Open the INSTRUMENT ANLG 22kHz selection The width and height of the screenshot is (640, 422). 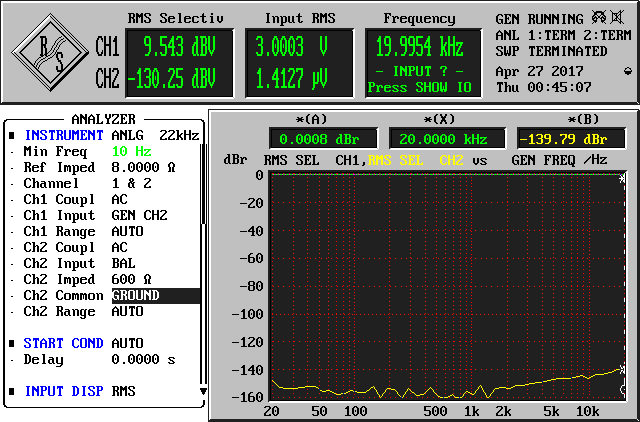[x=156, y=135]
